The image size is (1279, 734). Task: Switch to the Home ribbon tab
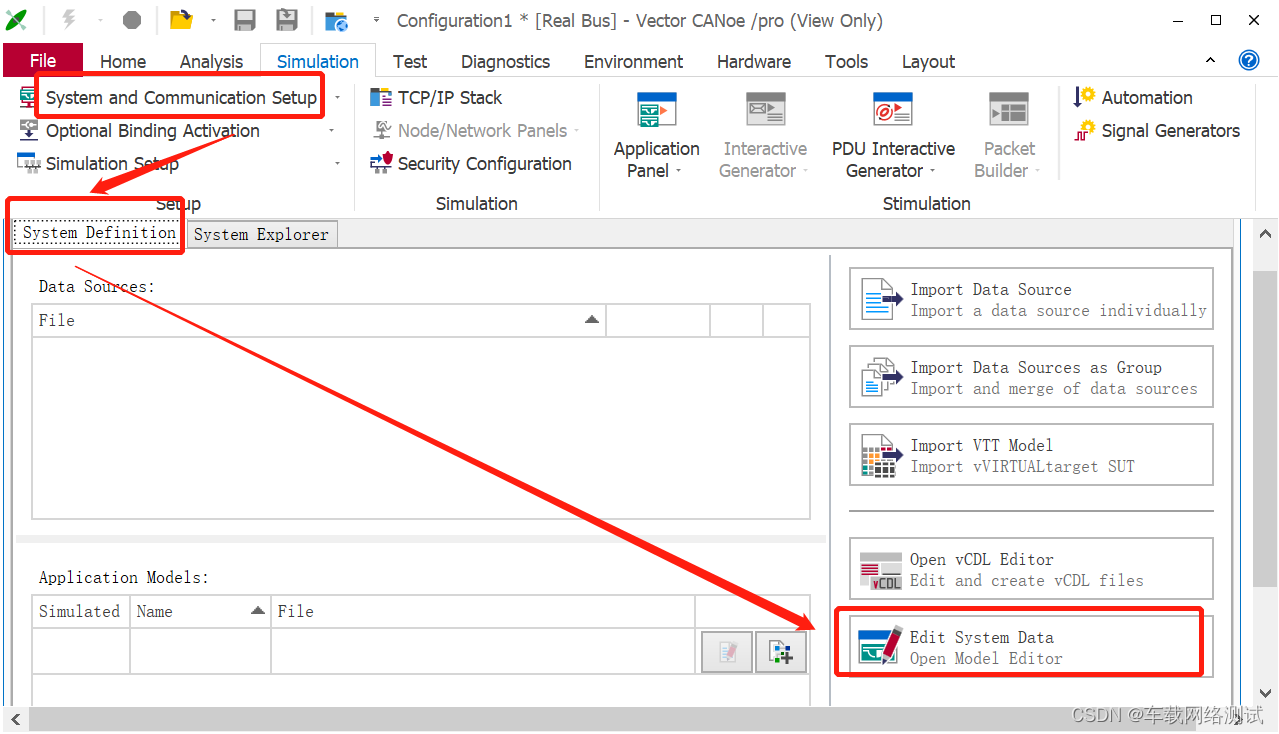[x=123, y=62]
